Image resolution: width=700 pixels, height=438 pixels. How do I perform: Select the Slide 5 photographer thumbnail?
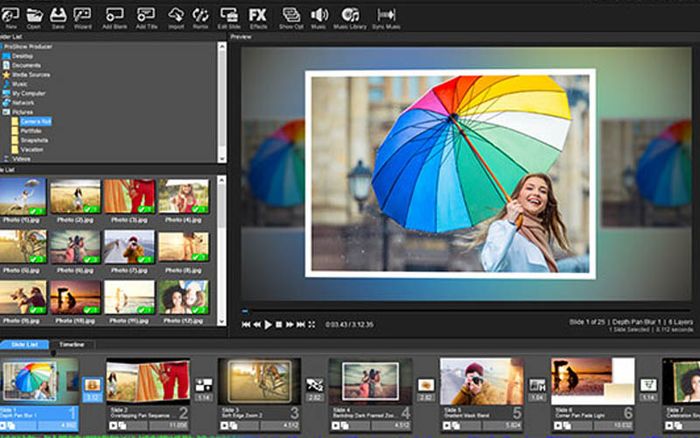481,381
